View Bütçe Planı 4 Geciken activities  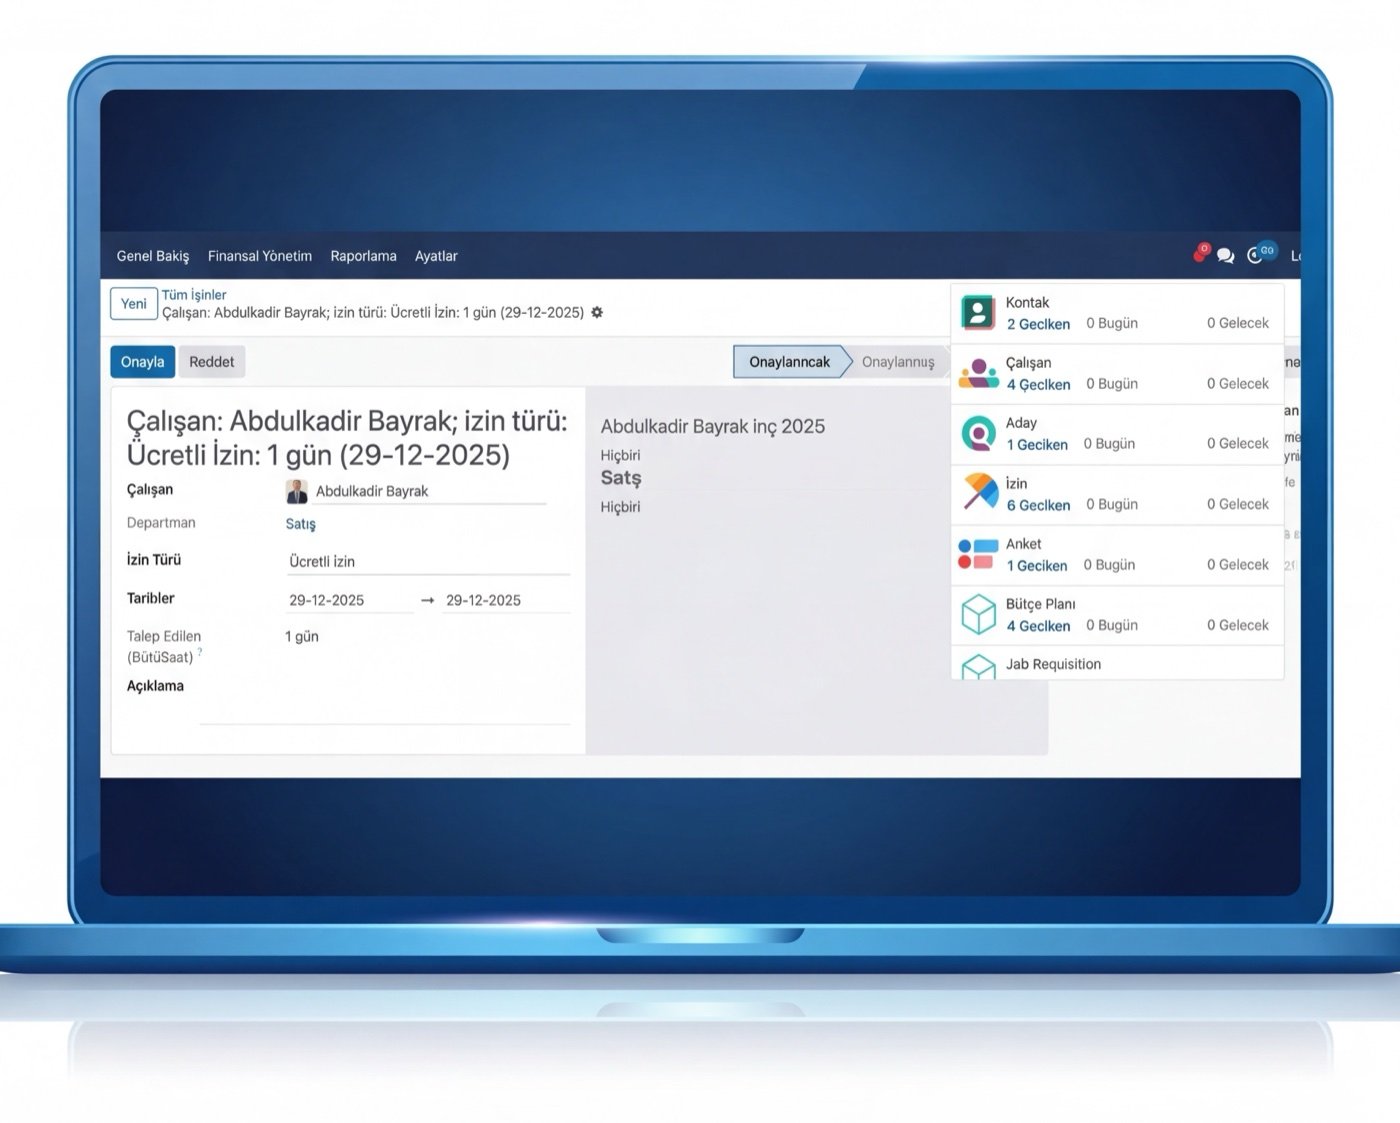click(x=1038, y=626)
